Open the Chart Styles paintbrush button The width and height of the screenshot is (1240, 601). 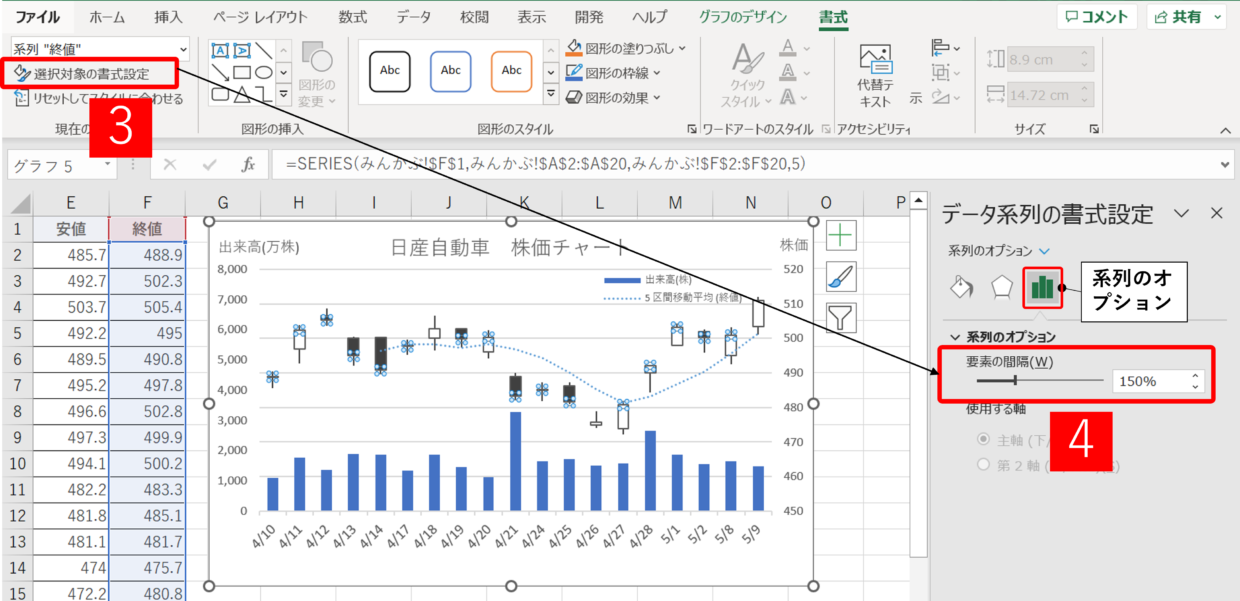(841, 277)
